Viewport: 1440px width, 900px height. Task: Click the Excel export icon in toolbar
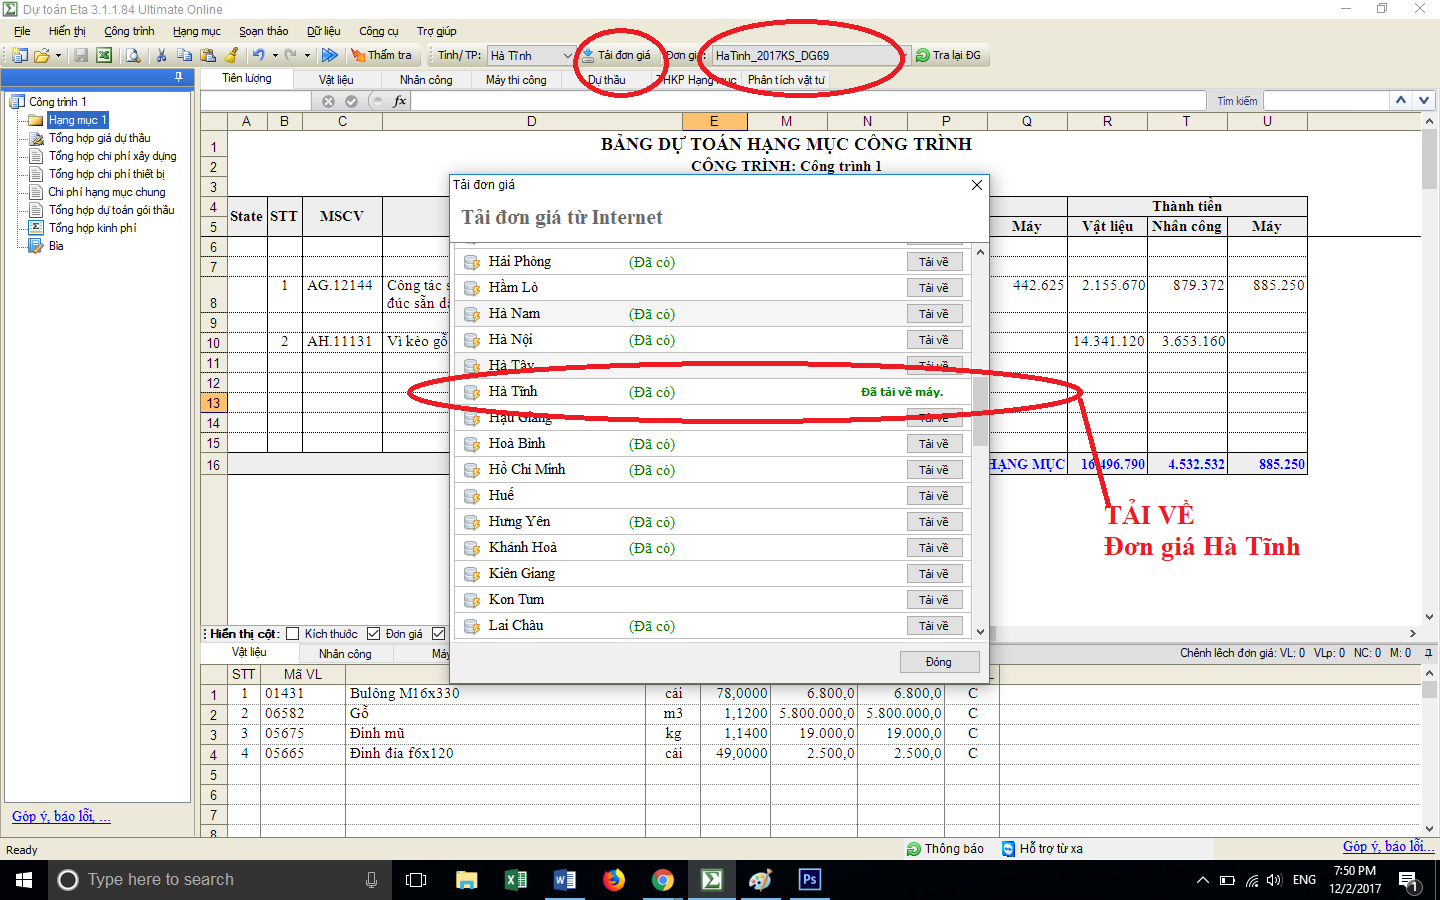[104, 56]
